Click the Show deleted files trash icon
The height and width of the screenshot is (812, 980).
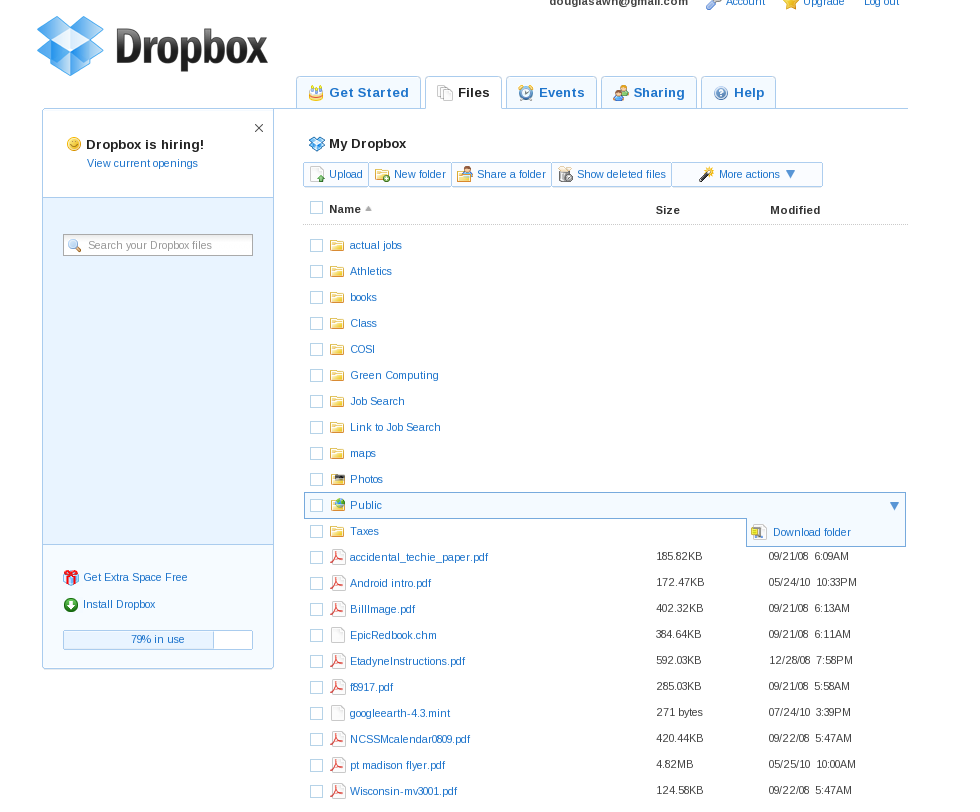(x=565, y=174)
